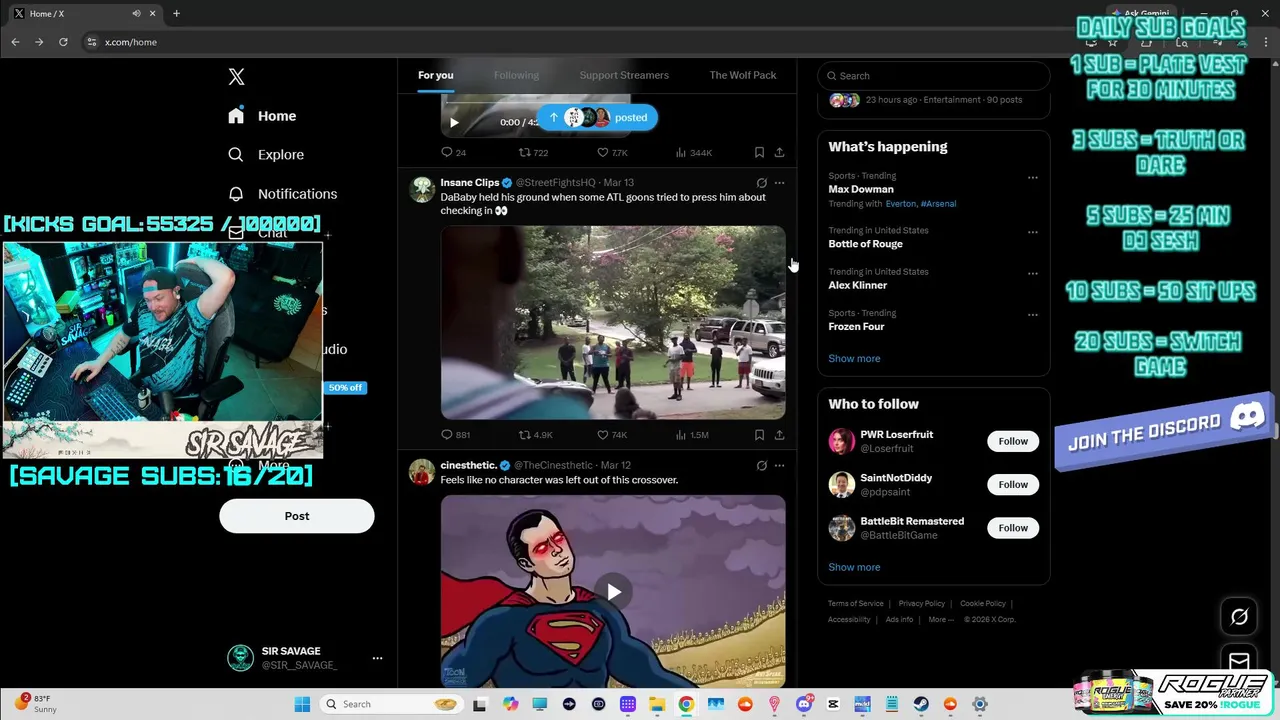Click the blue Post button

click(x=297, y=516)
